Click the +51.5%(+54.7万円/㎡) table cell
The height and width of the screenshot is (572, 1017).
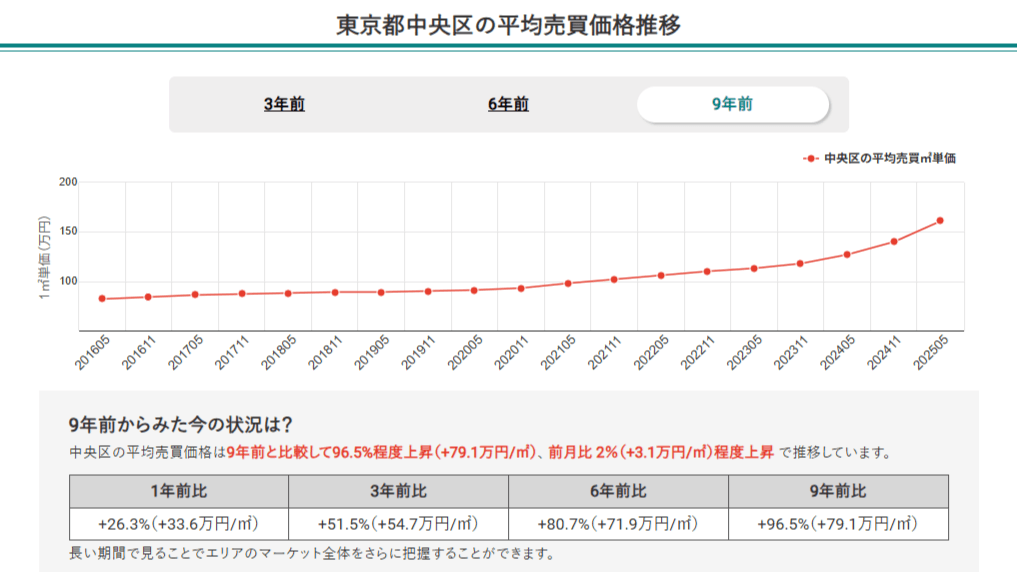(x=398, y=523)
